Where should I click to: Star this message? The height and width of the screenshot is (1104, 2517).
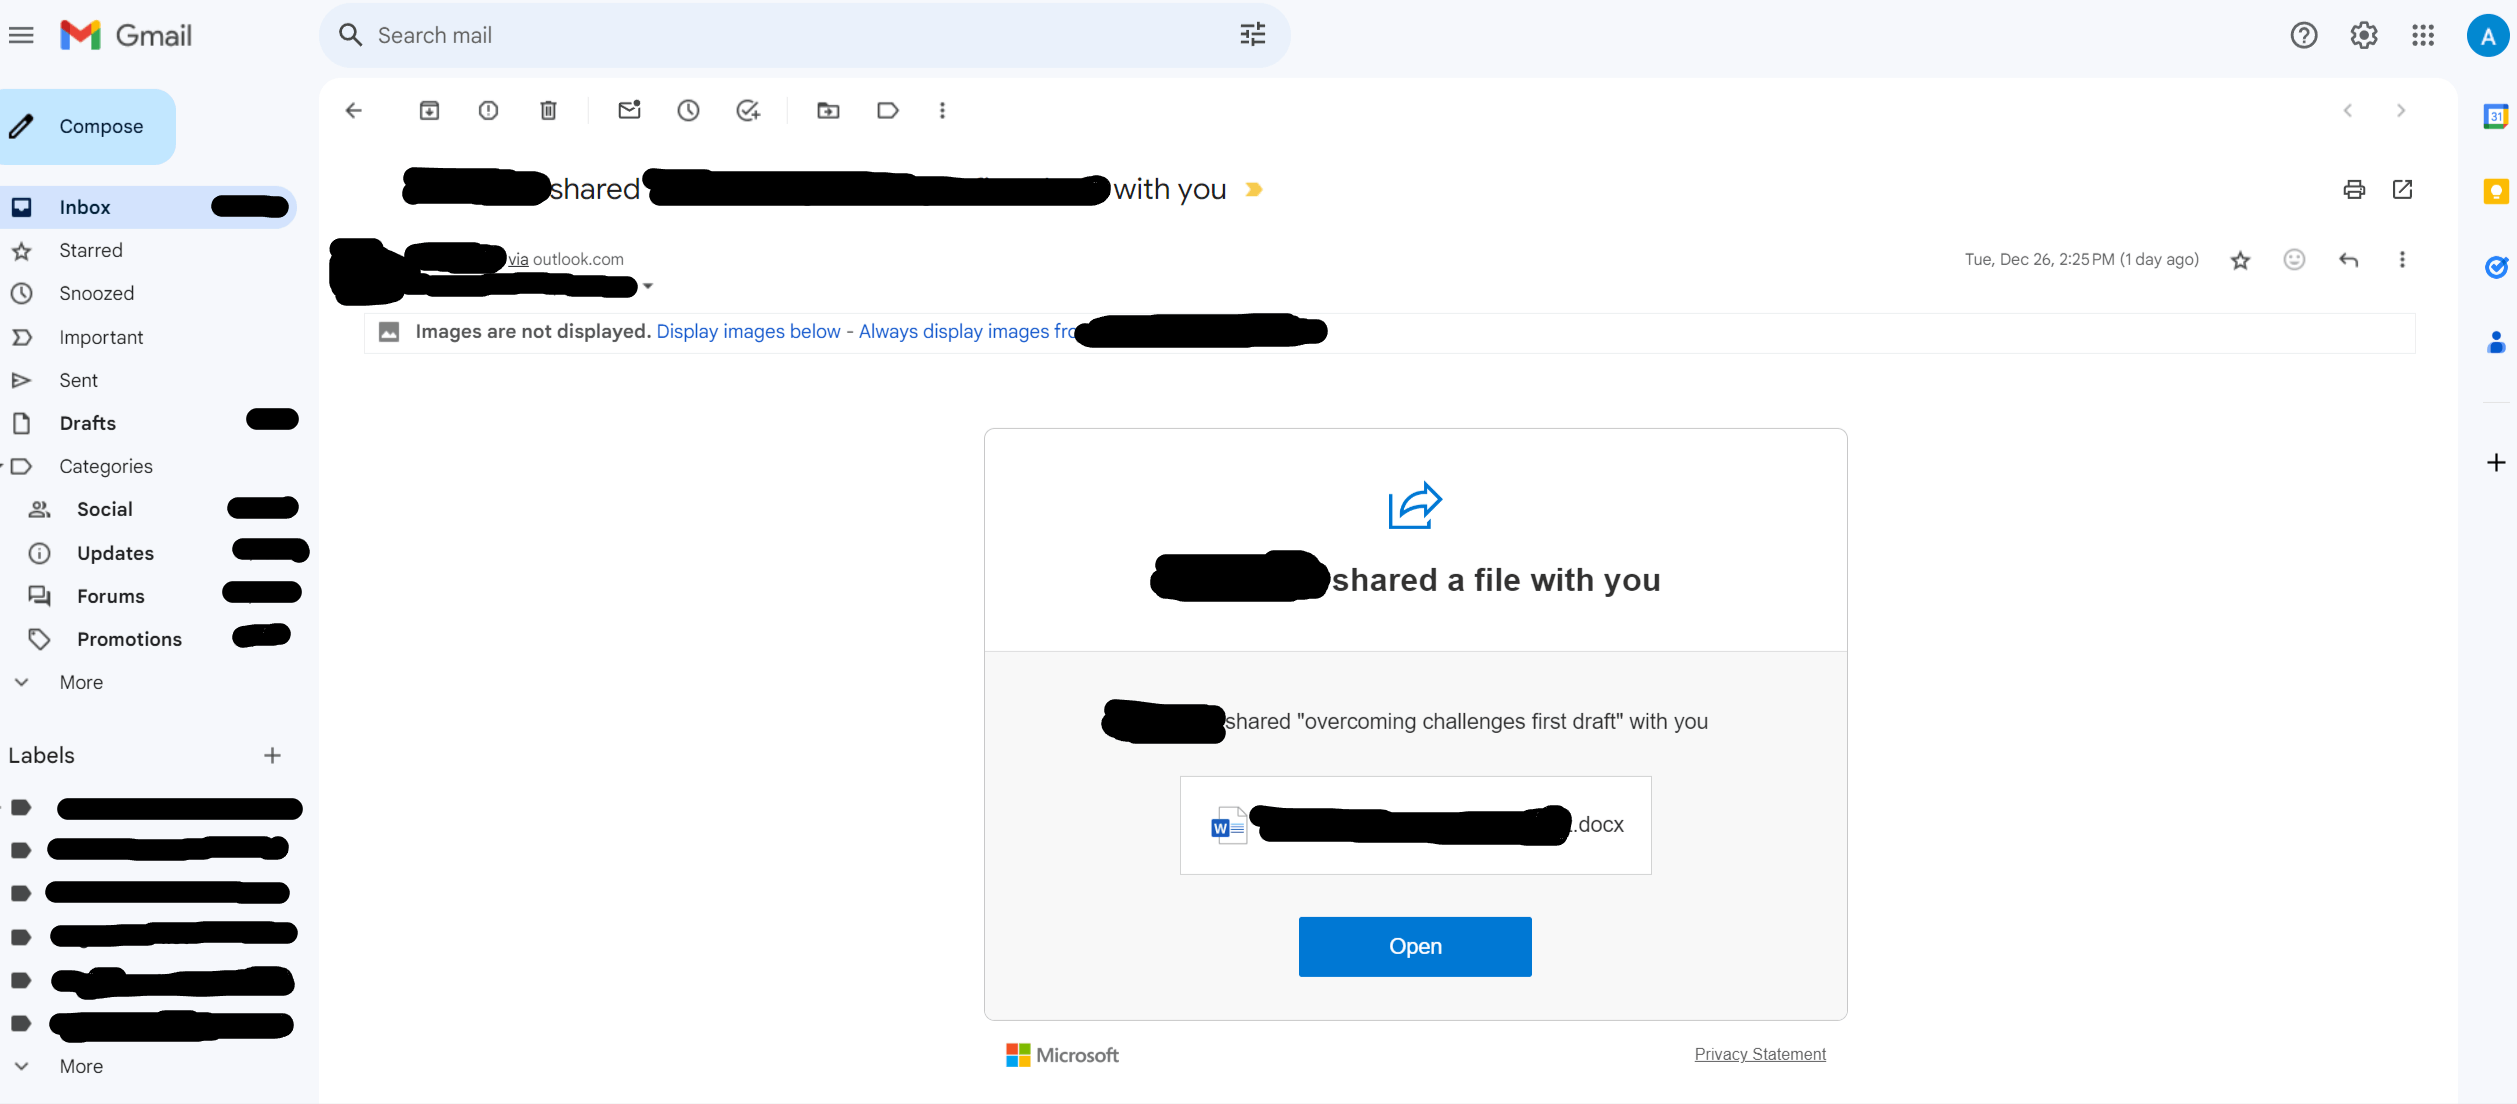click(x=2240, y=260)
